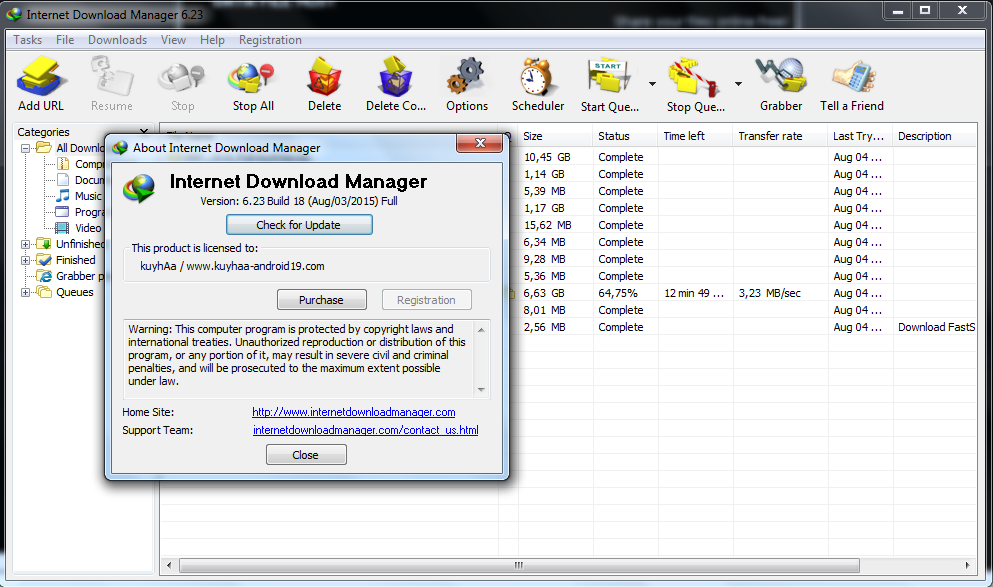Open the Stop Queue dropdown arrow

point(738,84)
